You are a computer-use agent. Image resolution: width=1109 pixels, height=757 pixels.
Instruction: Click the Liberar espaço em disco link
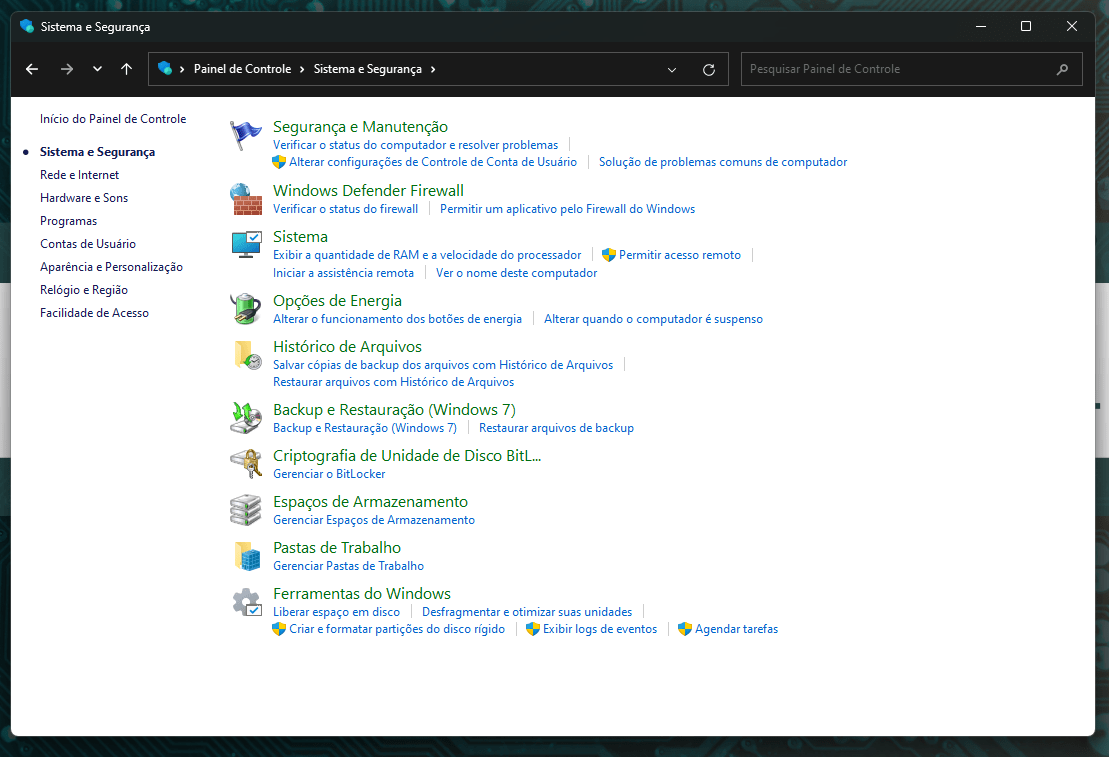pyautogui.click(x=336, y=611)
